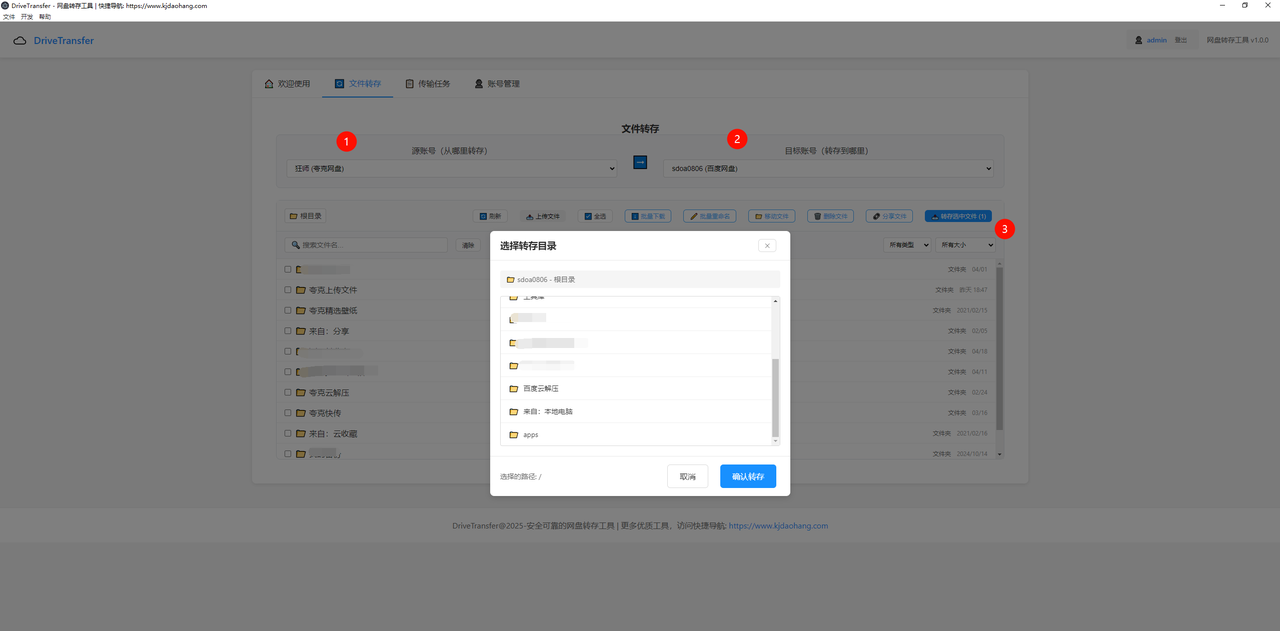Open the 所有类型 file type filter
1280x631 pixels.
click(x=906, y=245)
